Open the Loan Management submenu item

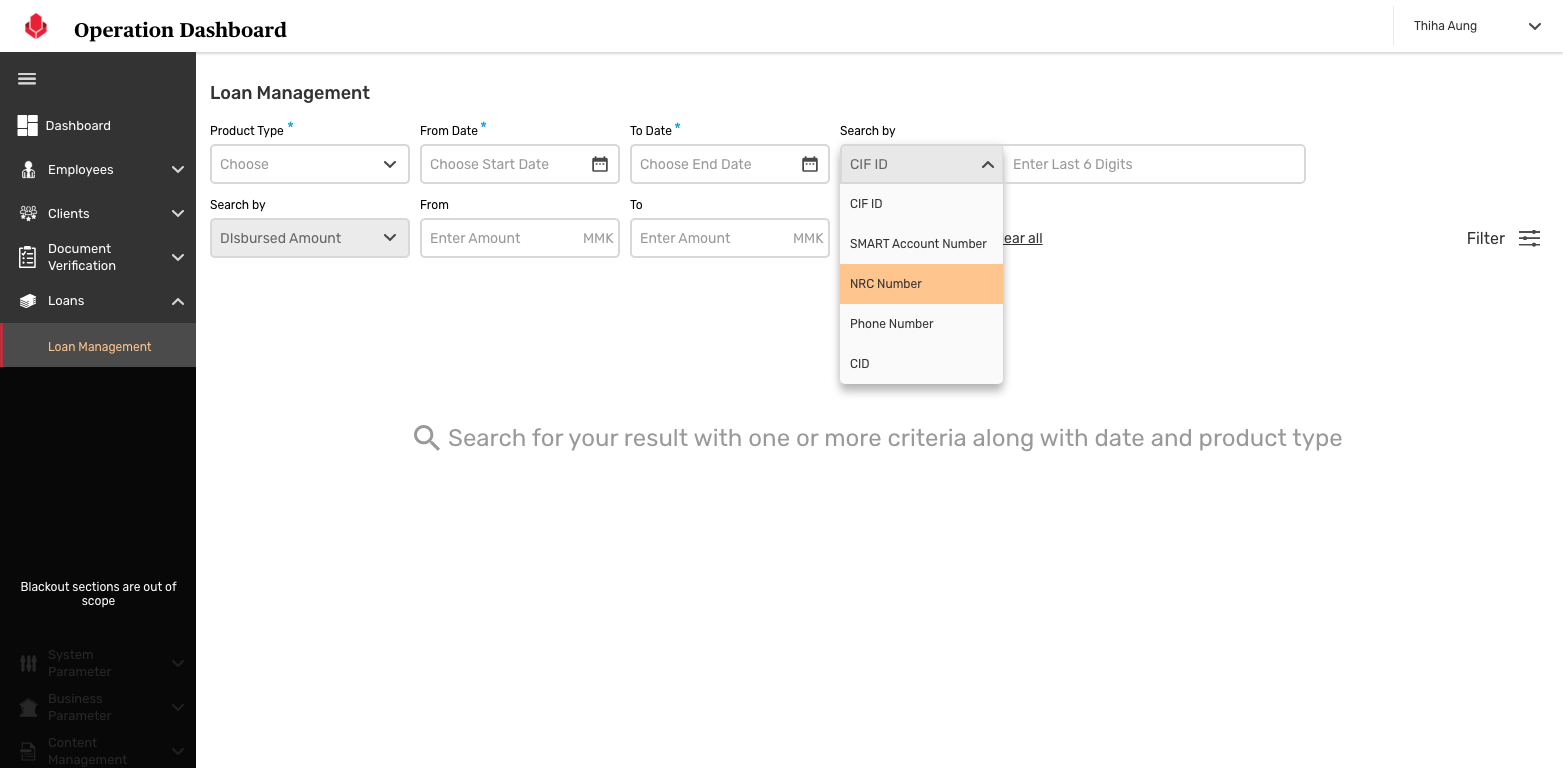[x=98, y=346]
